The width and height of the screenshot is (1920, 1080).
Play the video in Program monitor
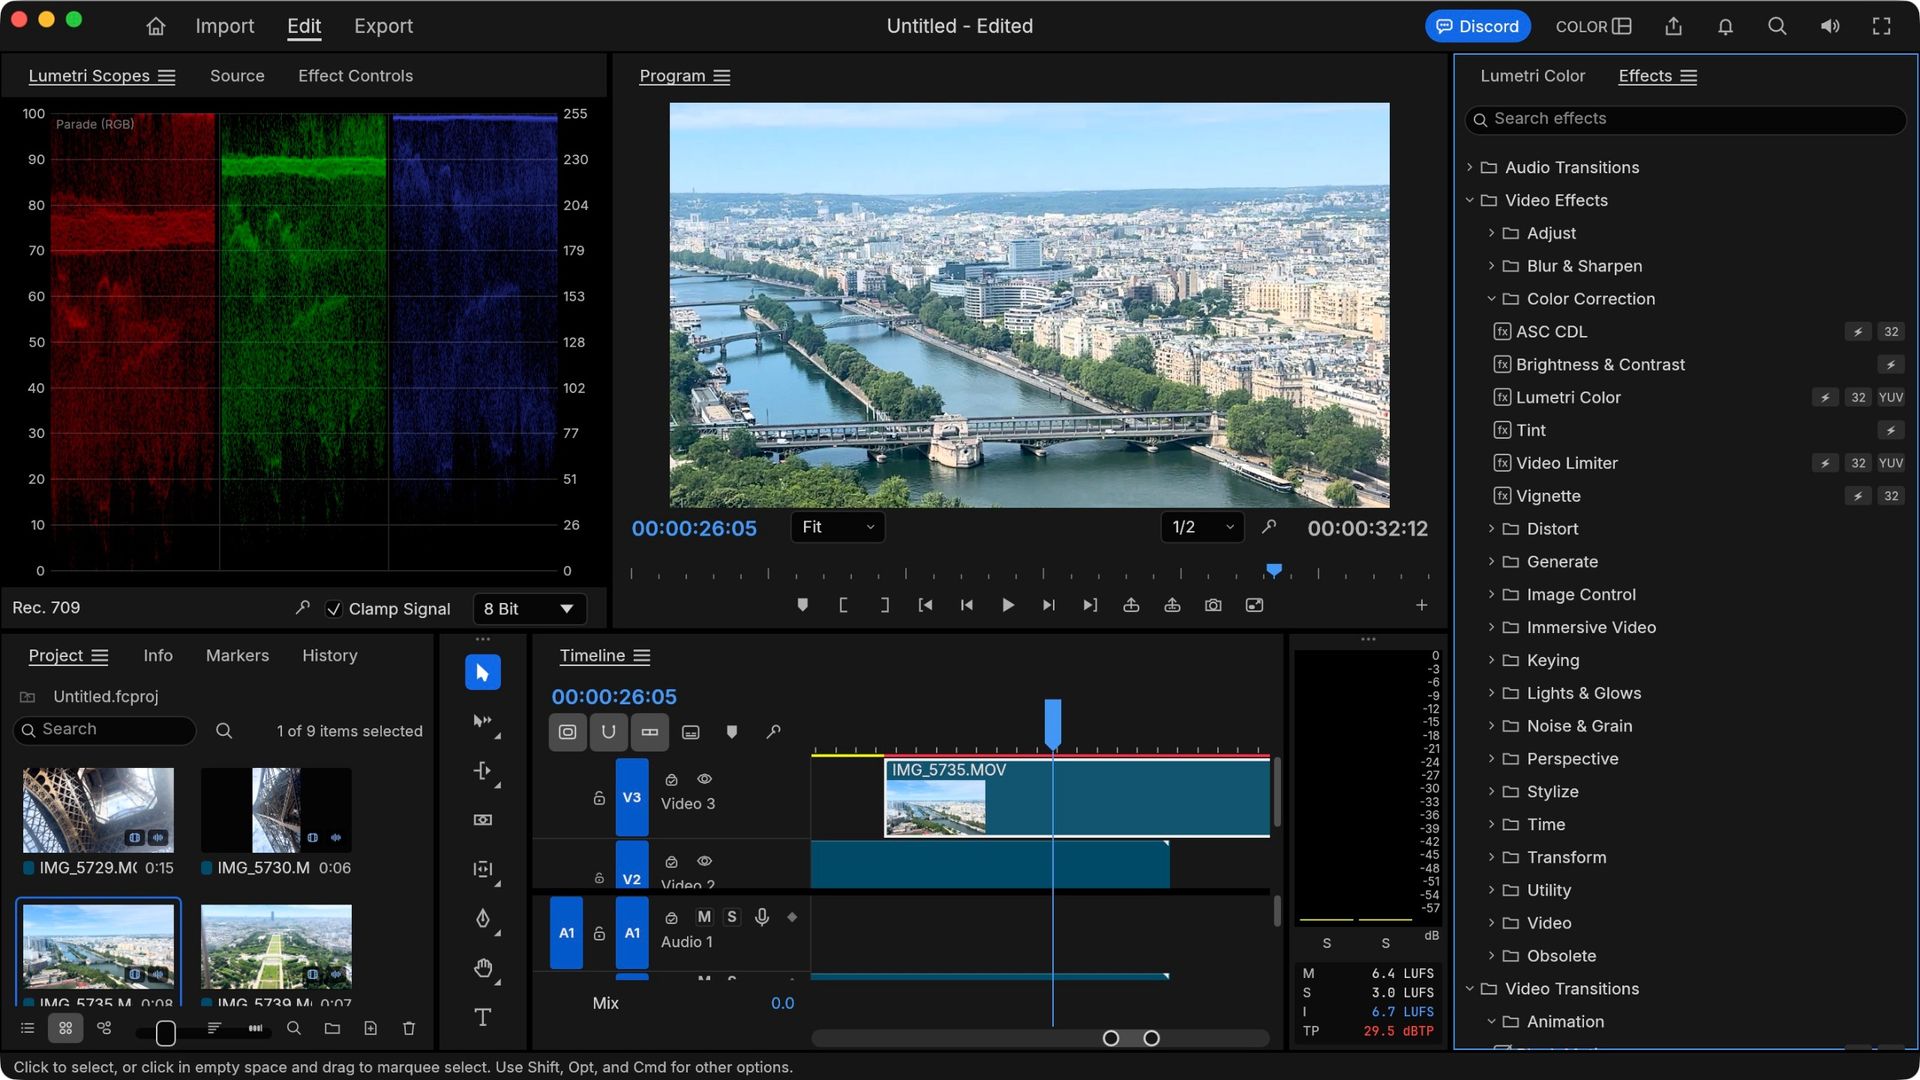pyautogui.click(x=1007, y=605)
